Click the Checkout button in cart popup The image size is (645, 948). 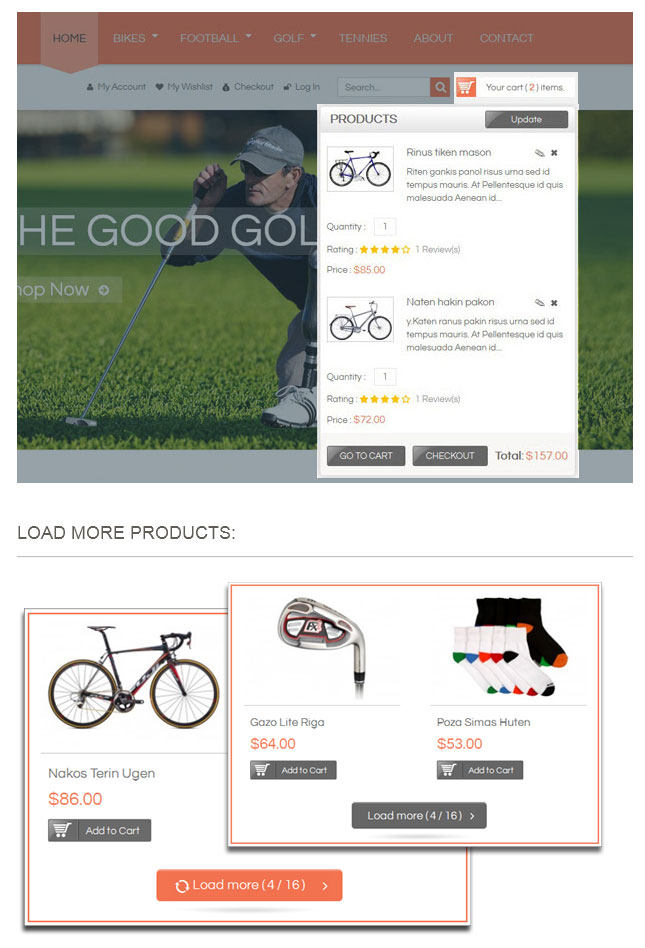(x=450, y=455)
